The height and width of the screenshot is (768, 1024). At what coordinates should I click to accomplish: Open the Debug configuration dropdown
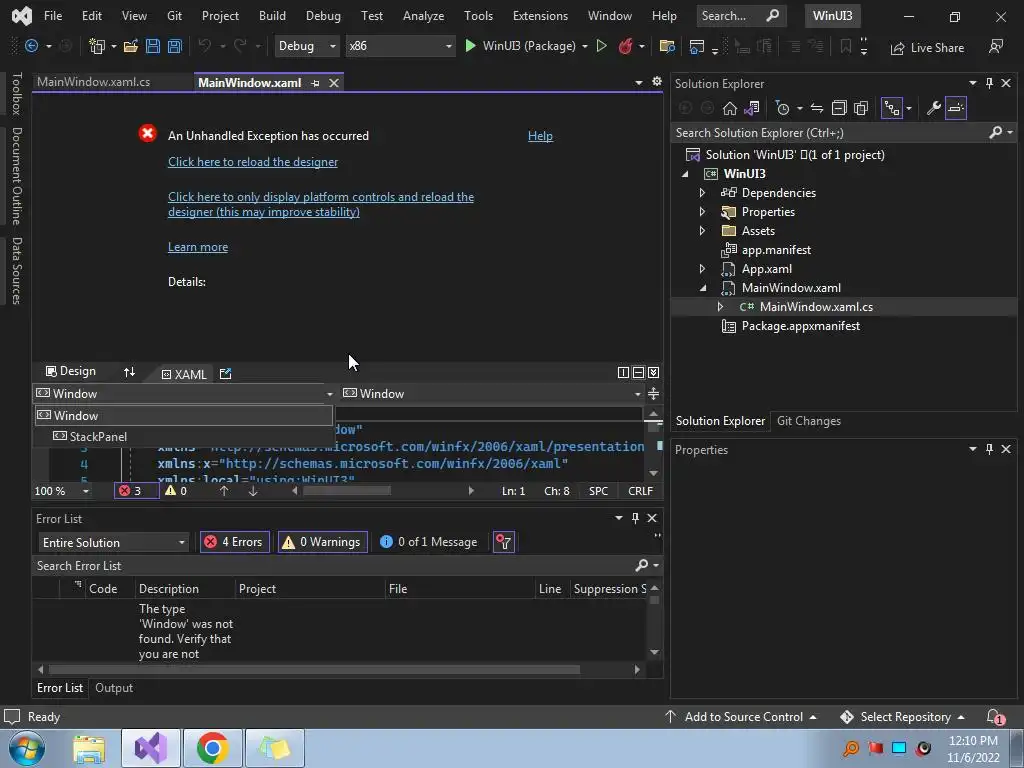coord(306,46)
